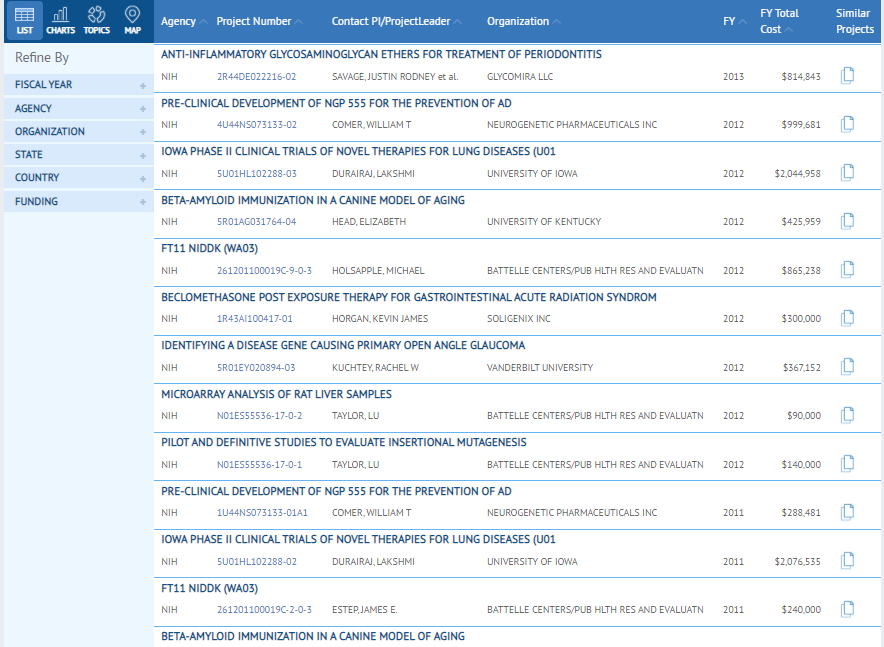The image size is (884, 647).
Task: Open project number 5U01HL102288-02
Action: (x=257, y=561)
